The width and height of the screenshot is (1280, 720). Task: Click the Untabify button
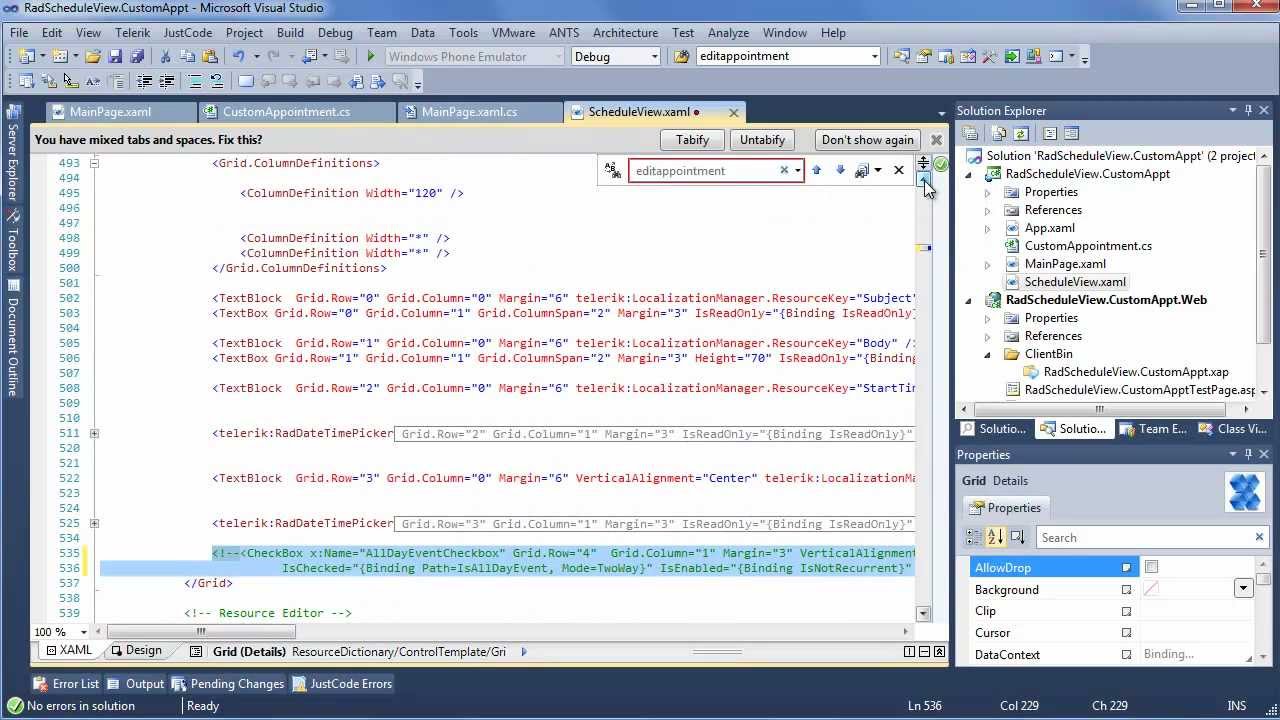click(762, 140)
